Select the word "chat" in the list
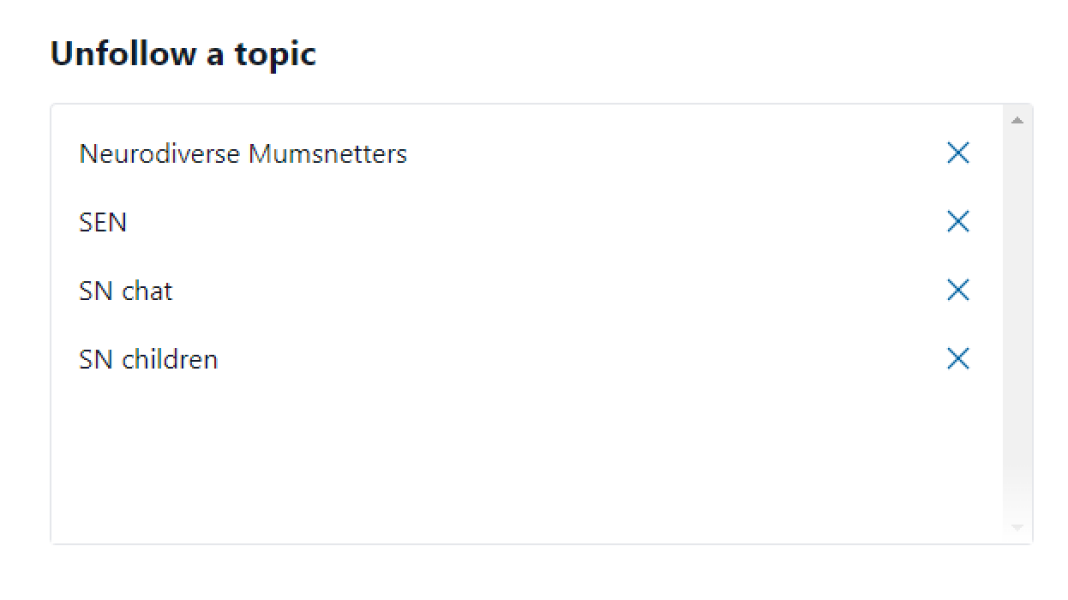Image resolution: width=1068 pixels, height=600 pixels. coord(147,291)
